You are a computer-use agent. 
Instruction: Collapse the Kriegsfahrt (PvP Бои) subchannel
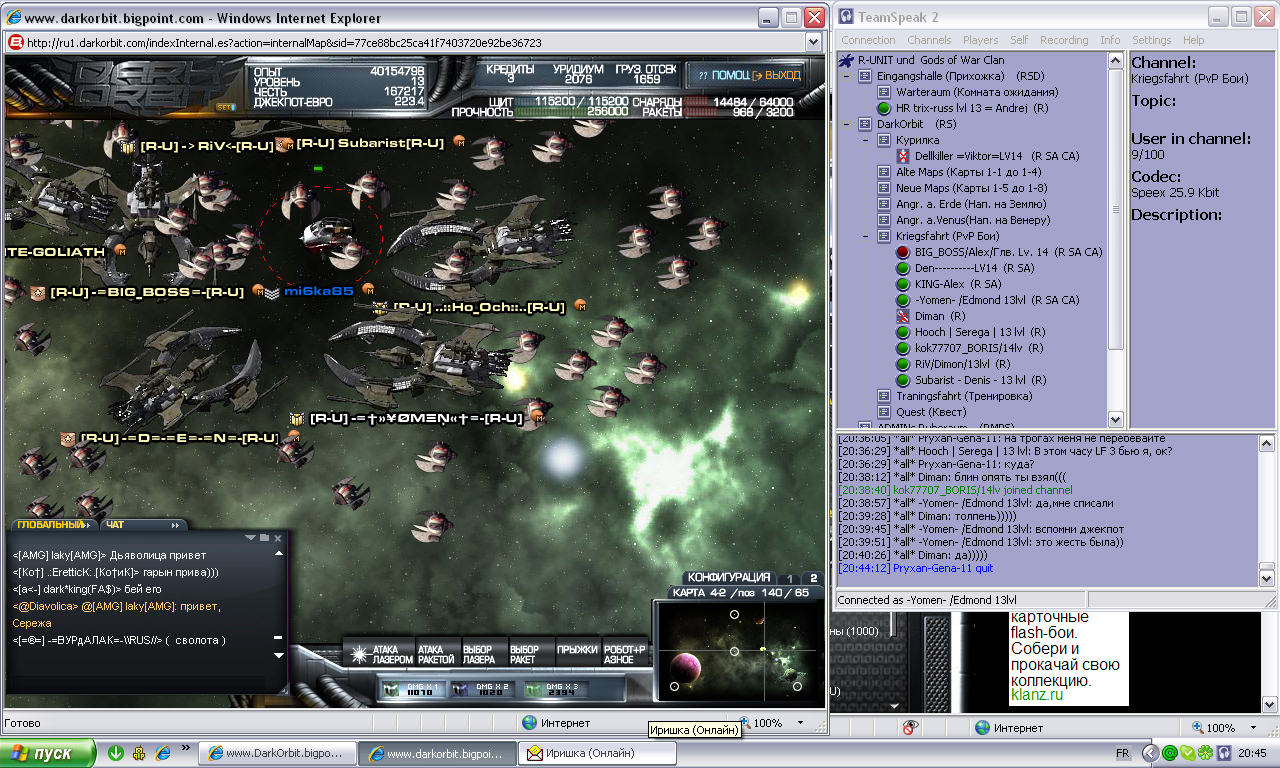click(x=865, y=236)
